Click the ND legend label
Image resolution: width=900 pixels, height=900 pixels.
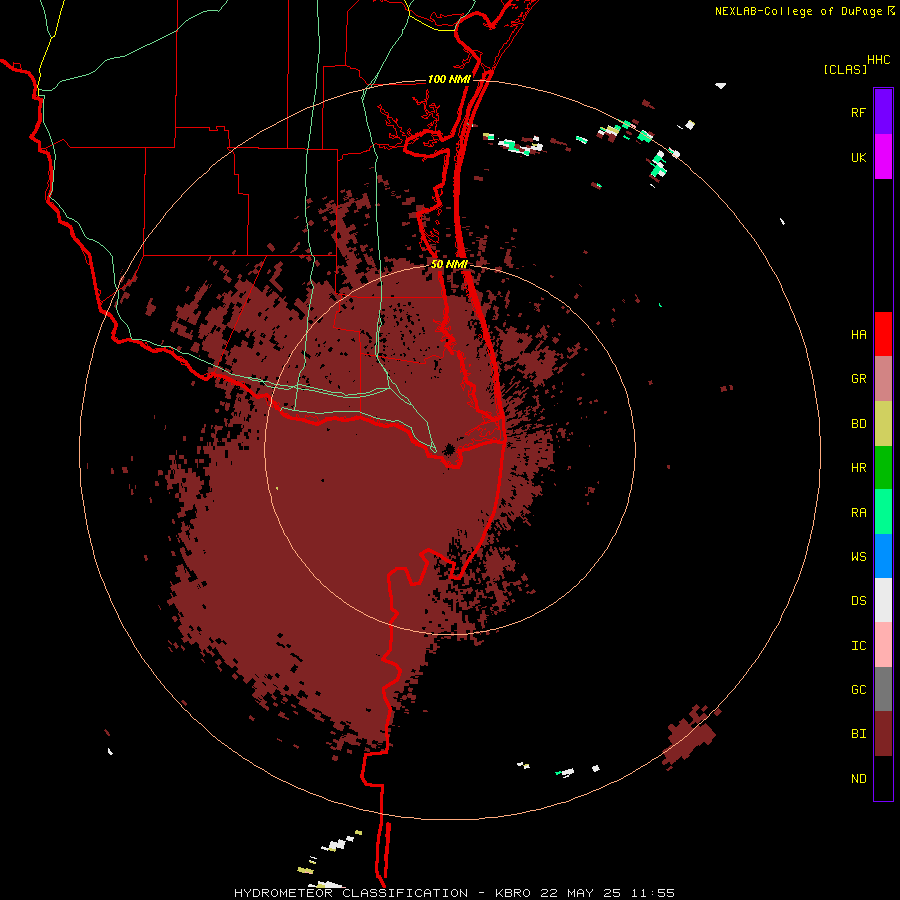coord(858,779)
